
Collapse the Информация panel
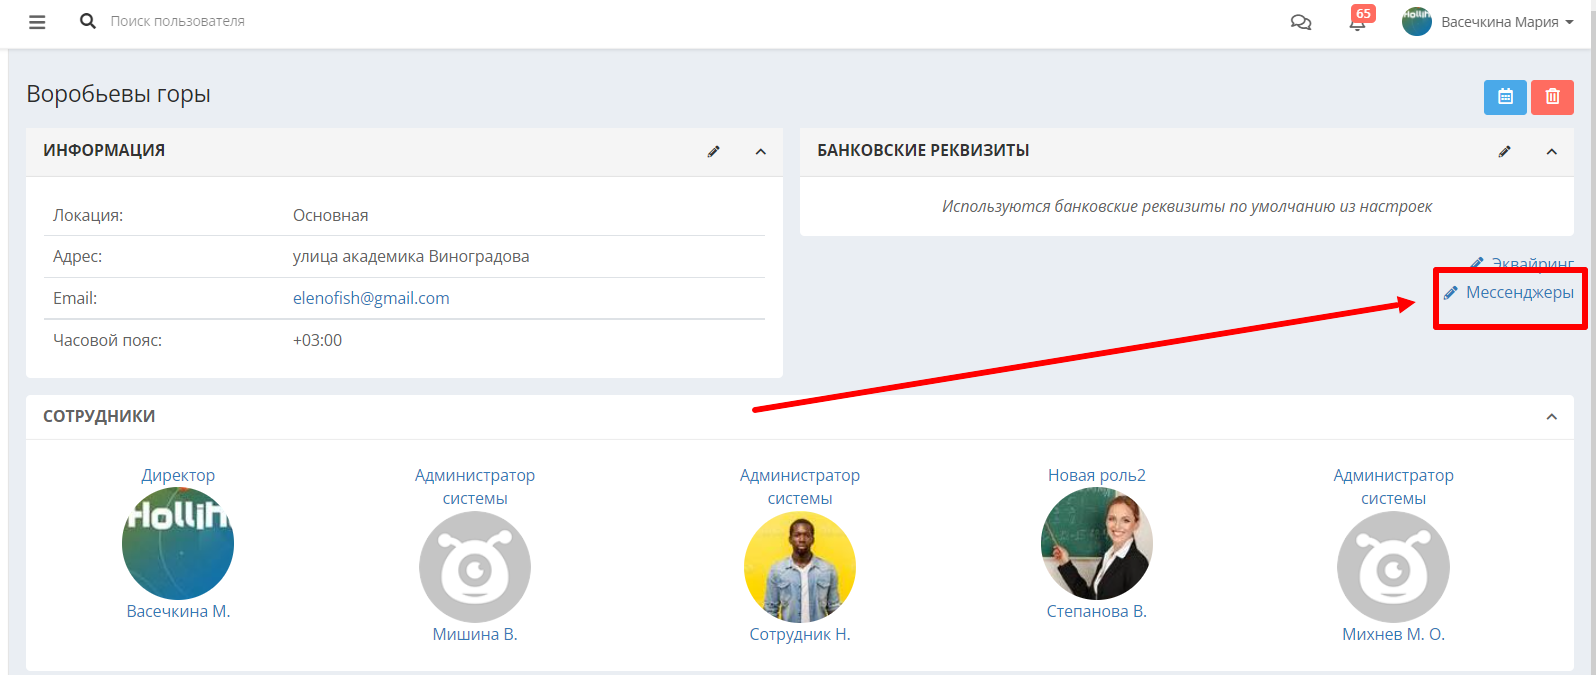760,152
